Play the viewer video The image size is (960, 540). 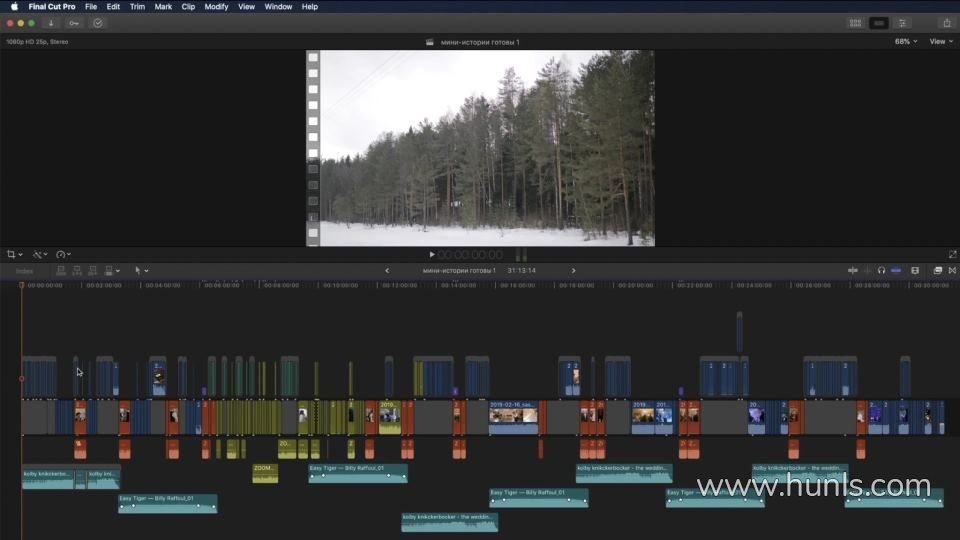(432, 254)
